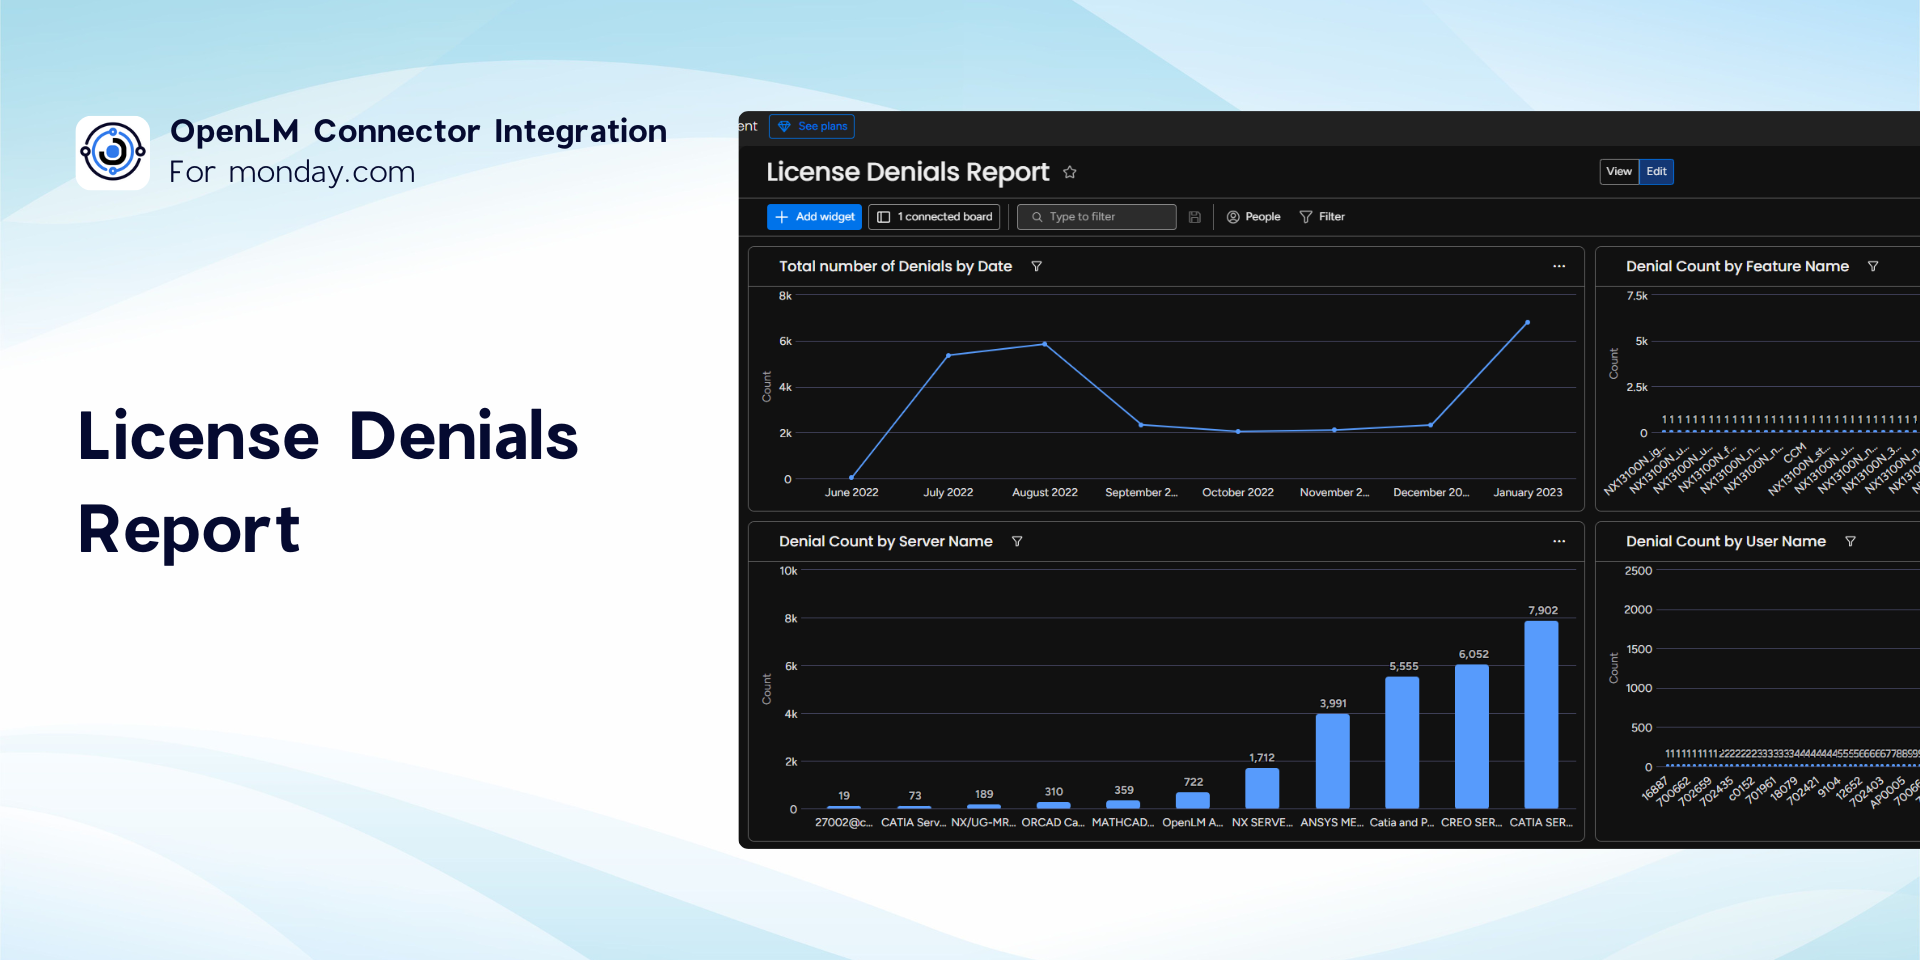Click the Denial Count by Feature Name title
The height and width of the screenshot is (960, 1920).
tap(1737, 266)
